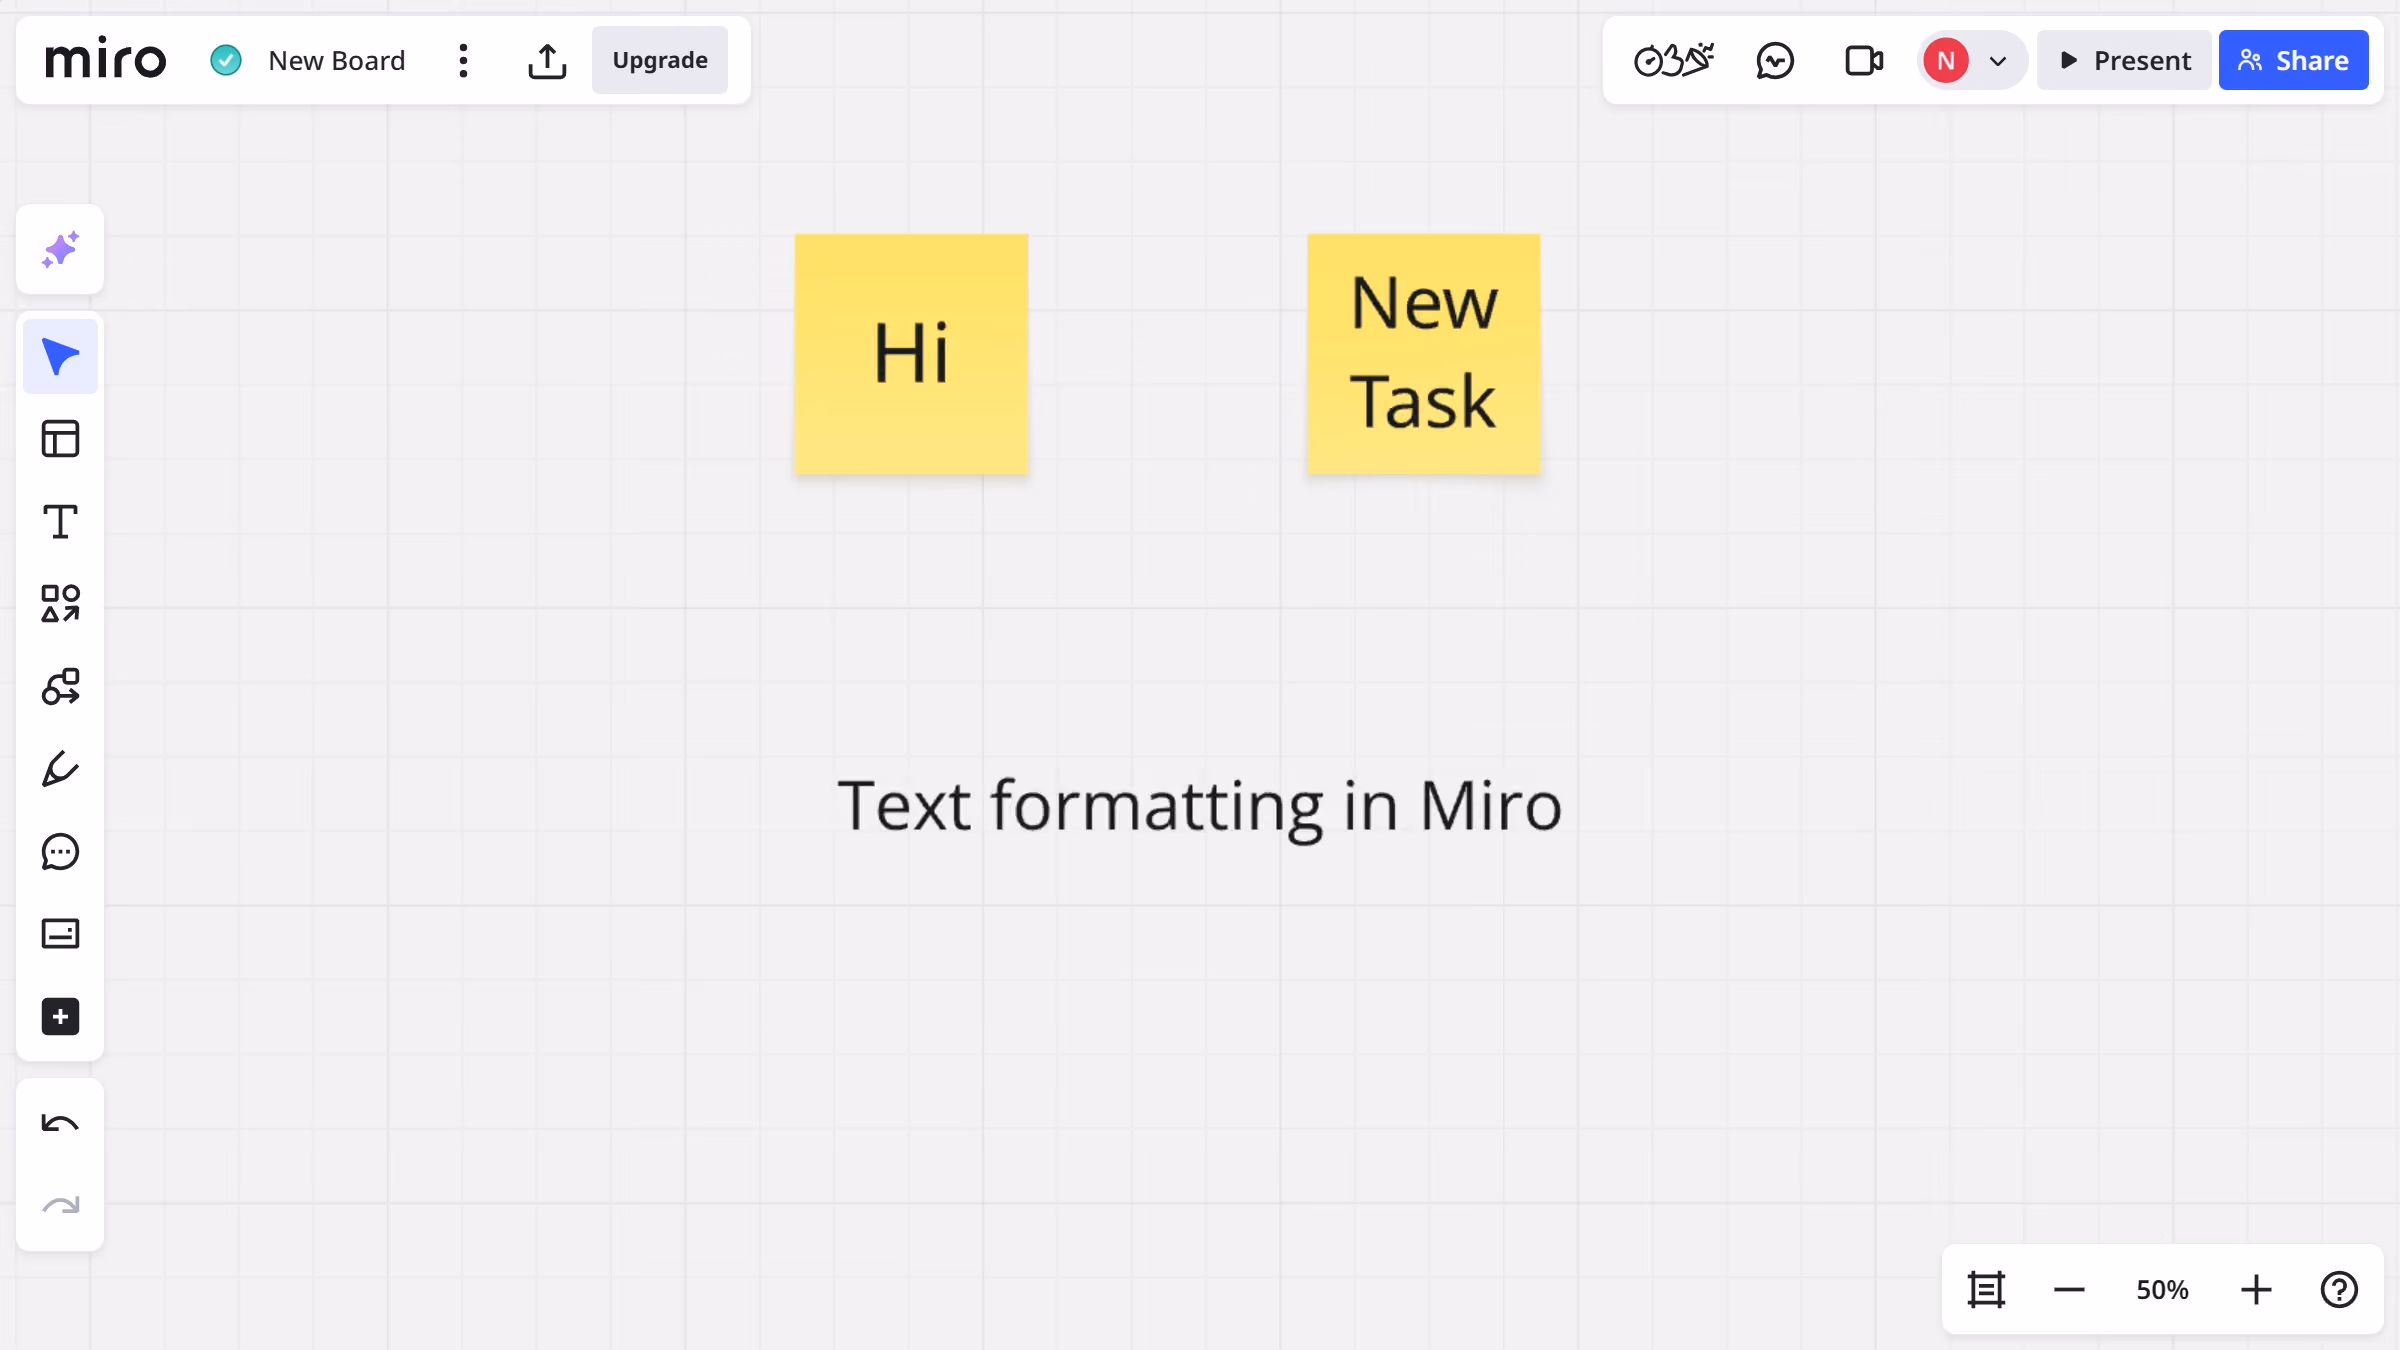Select the Text tool
The height and width of the screenshot is (1350, 2400).
pos(60,522)
